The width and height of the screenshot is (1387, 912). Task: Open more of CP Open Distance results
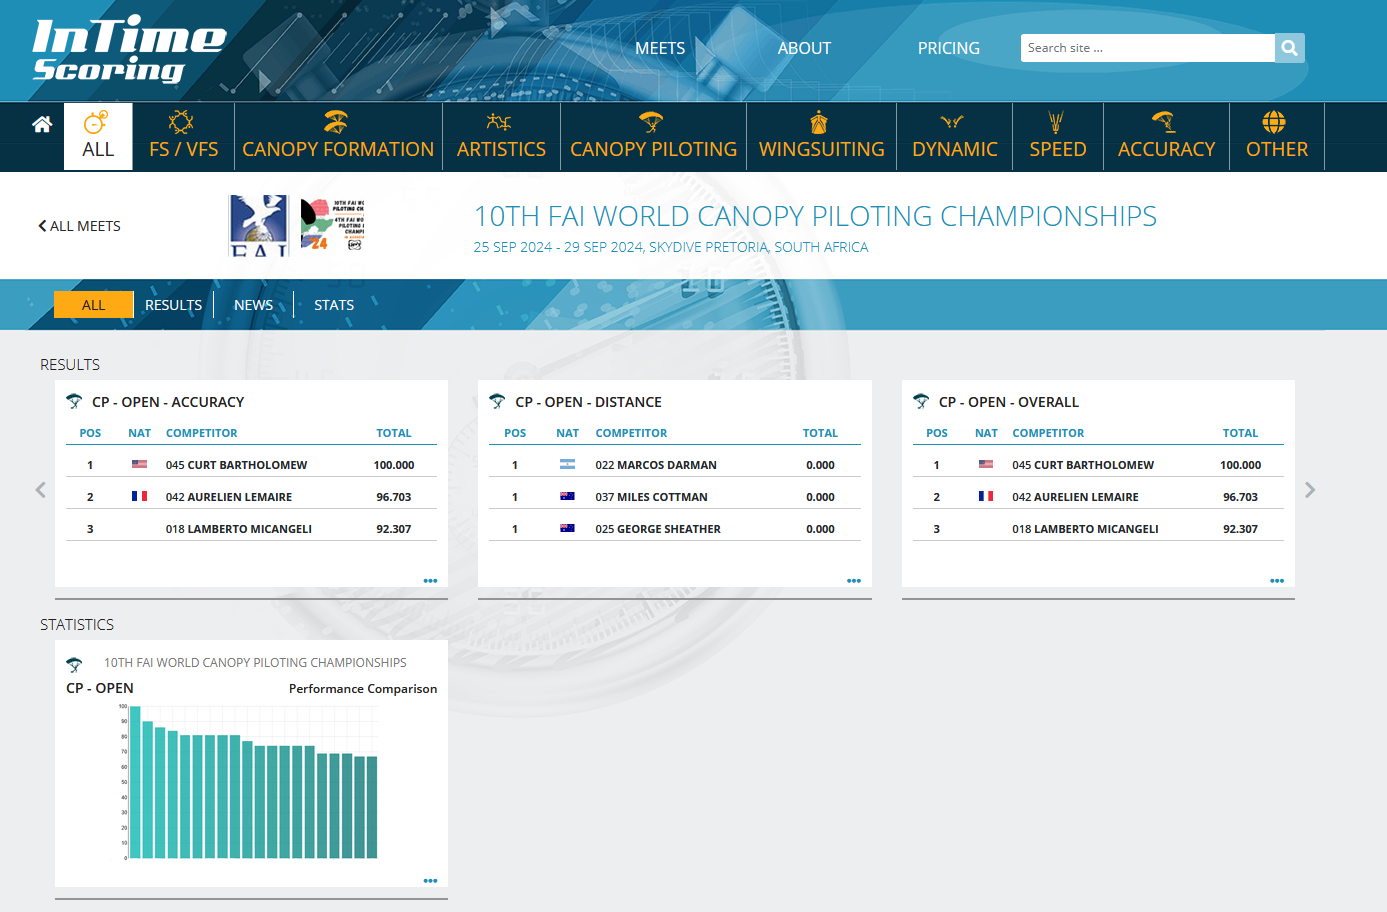pyautogui.click(x=854, y=581)
